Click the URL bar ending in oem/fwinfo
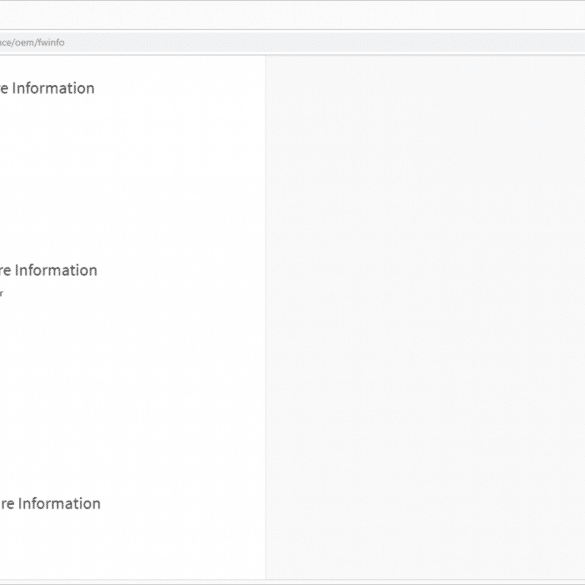 coord(292,43)
